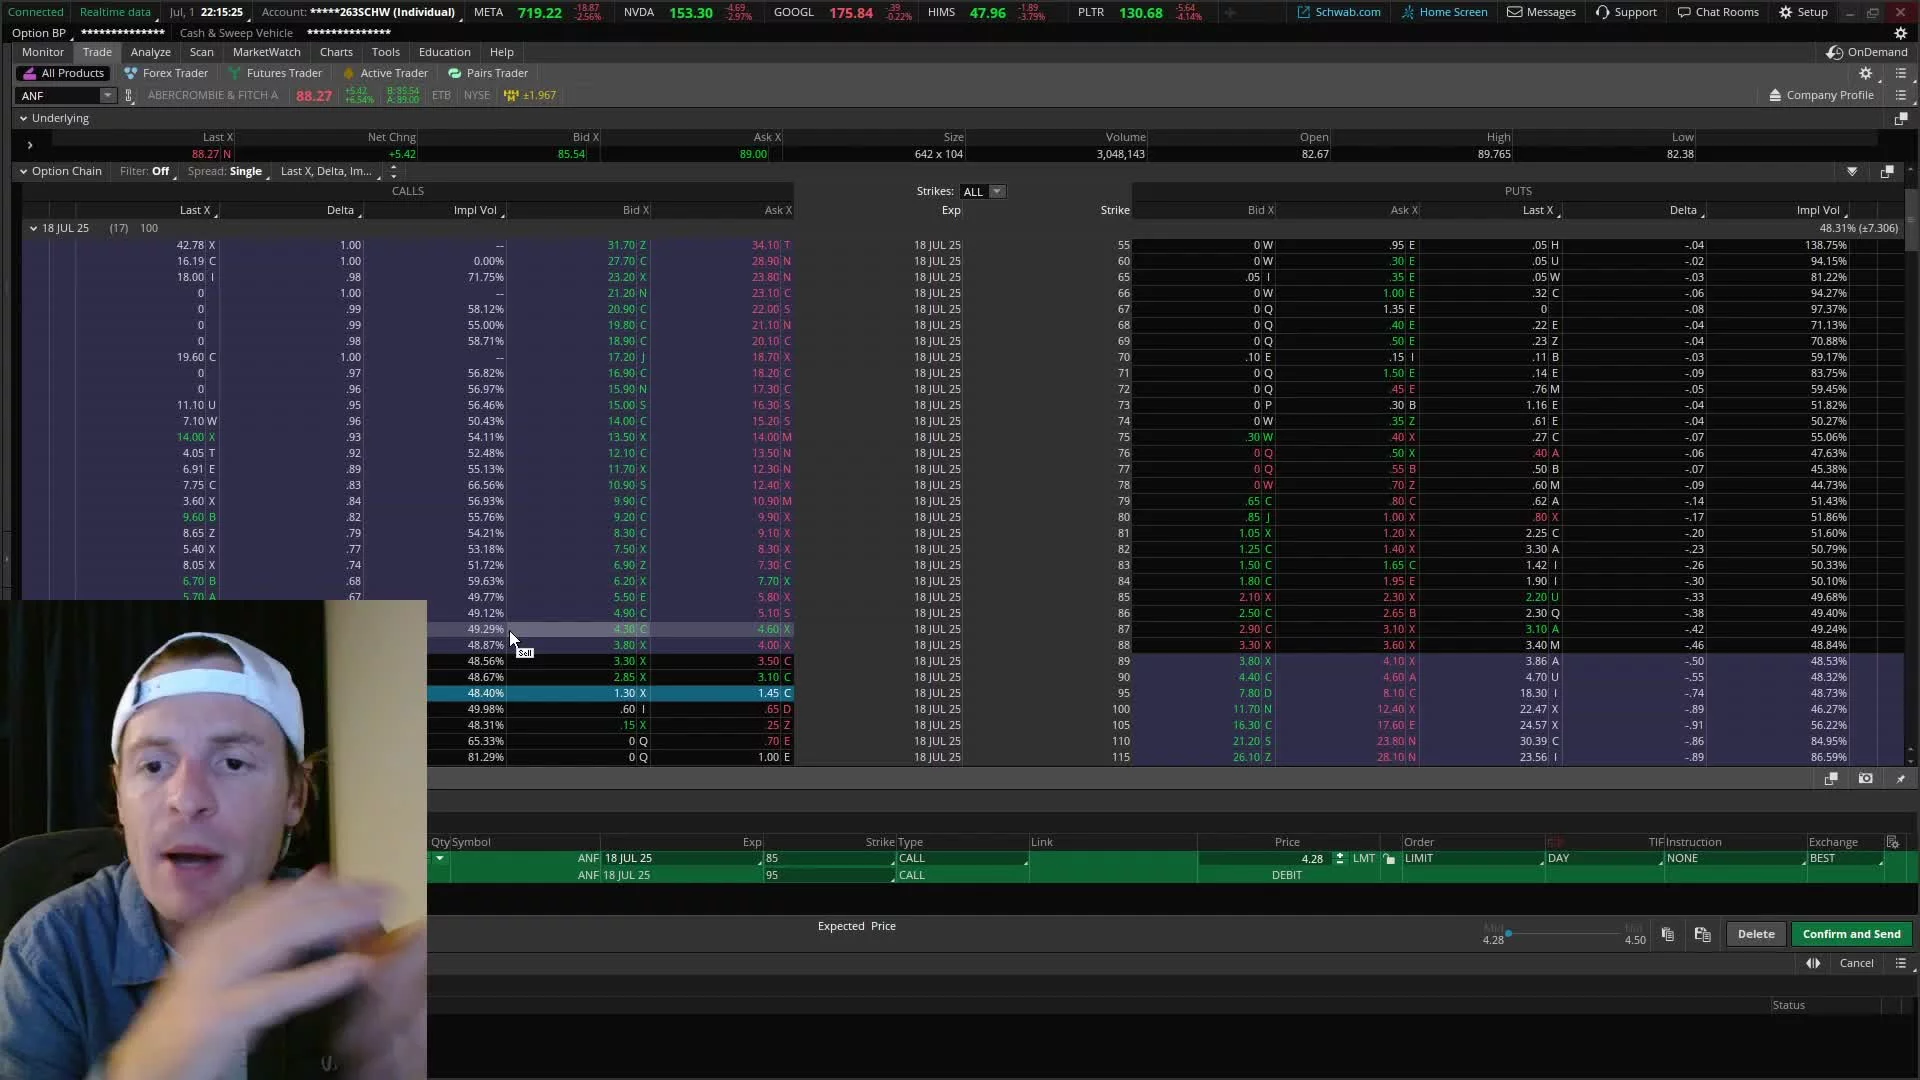
Task: Open the LIMIT order type dropdown
Action: (x=1473, y=858)
